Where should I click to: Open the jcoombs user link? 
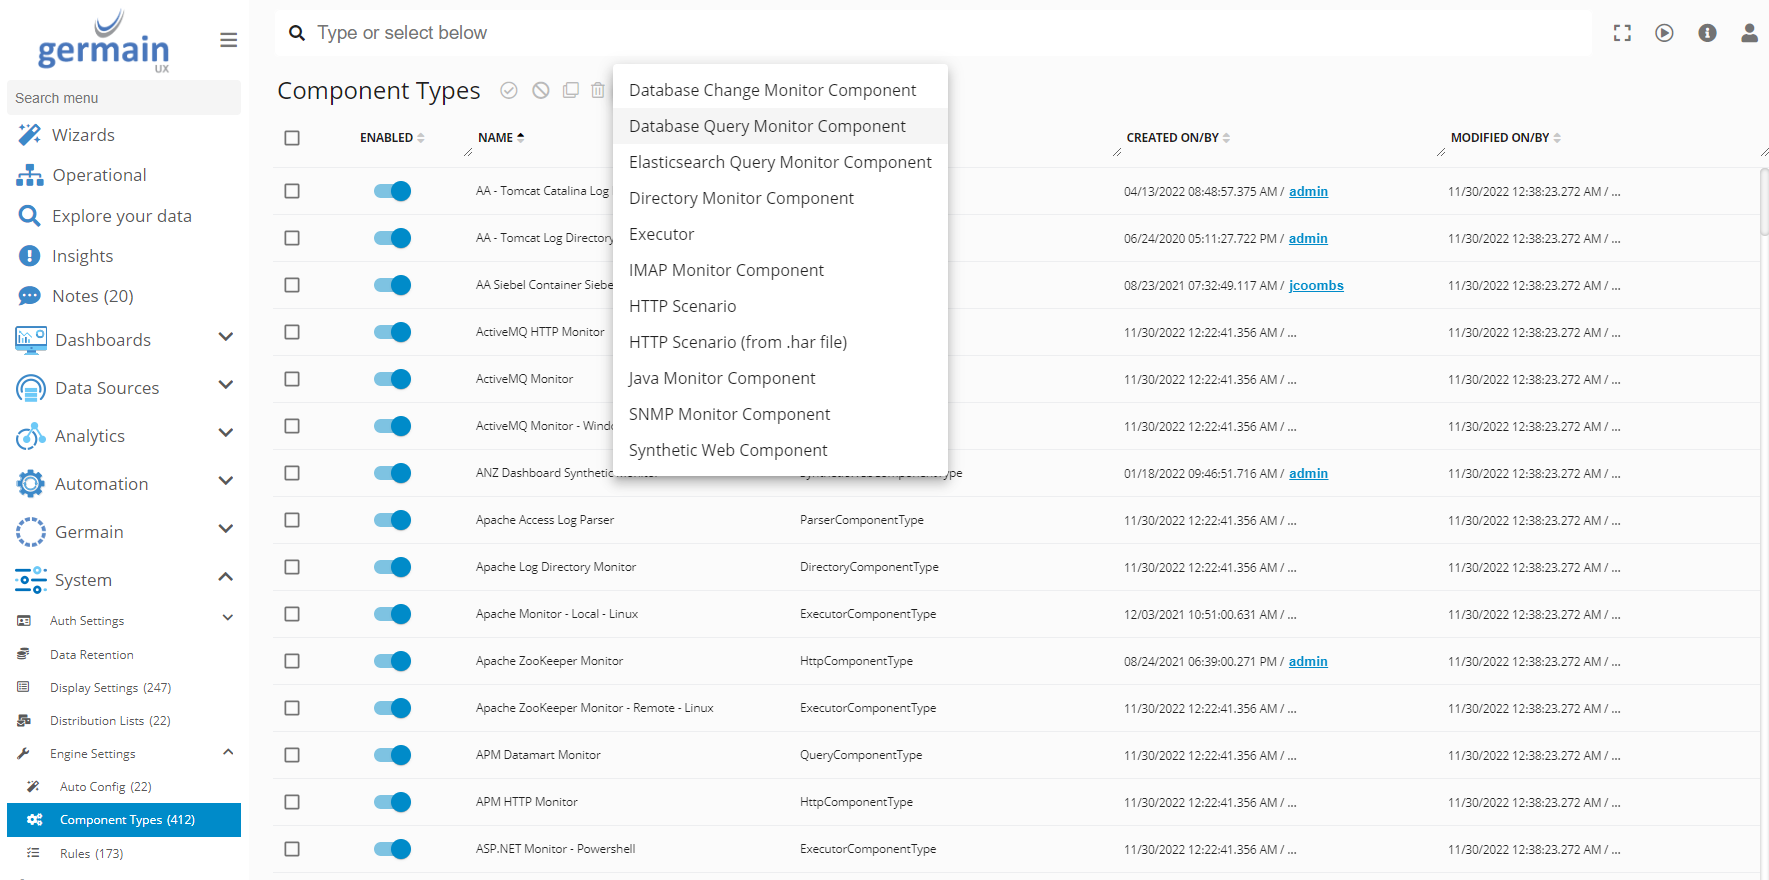point(1315,286)
